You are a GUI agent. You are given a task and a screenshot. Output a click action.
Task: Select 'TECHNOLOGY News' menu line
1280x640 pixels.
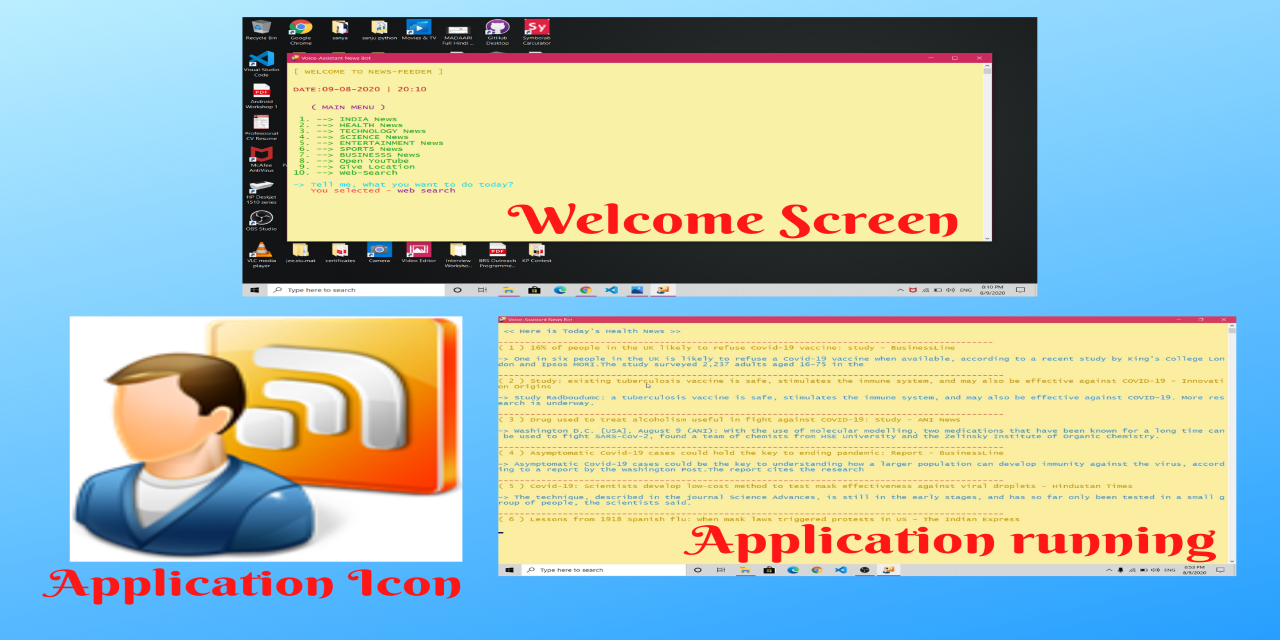click(x=361, y=131)
